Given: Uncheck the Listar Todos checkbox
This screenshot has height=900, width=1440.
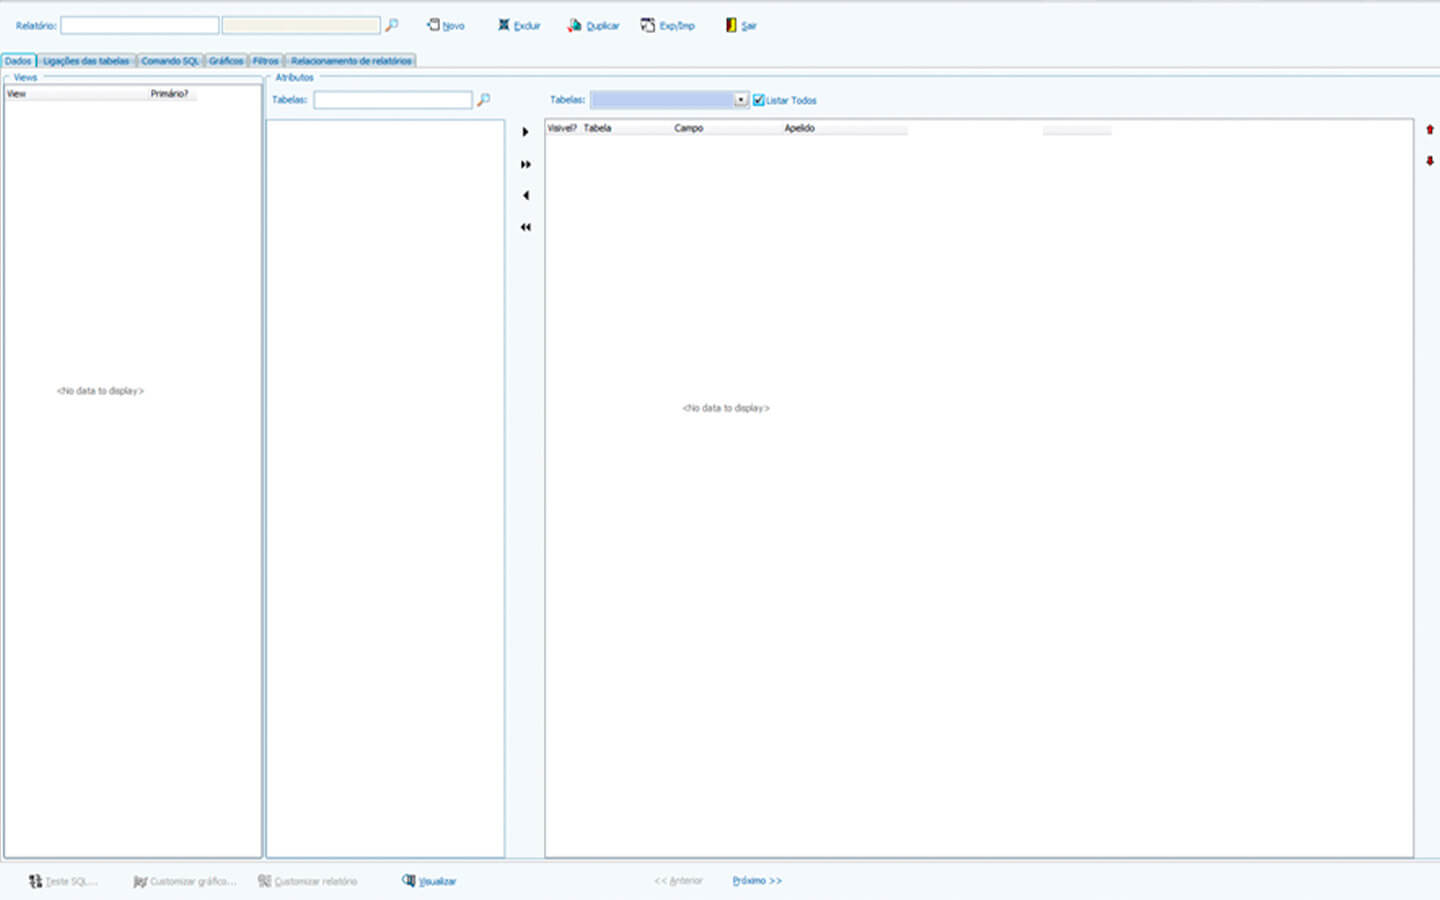Looking at the screenshot, I should click(x=759, y=100).
